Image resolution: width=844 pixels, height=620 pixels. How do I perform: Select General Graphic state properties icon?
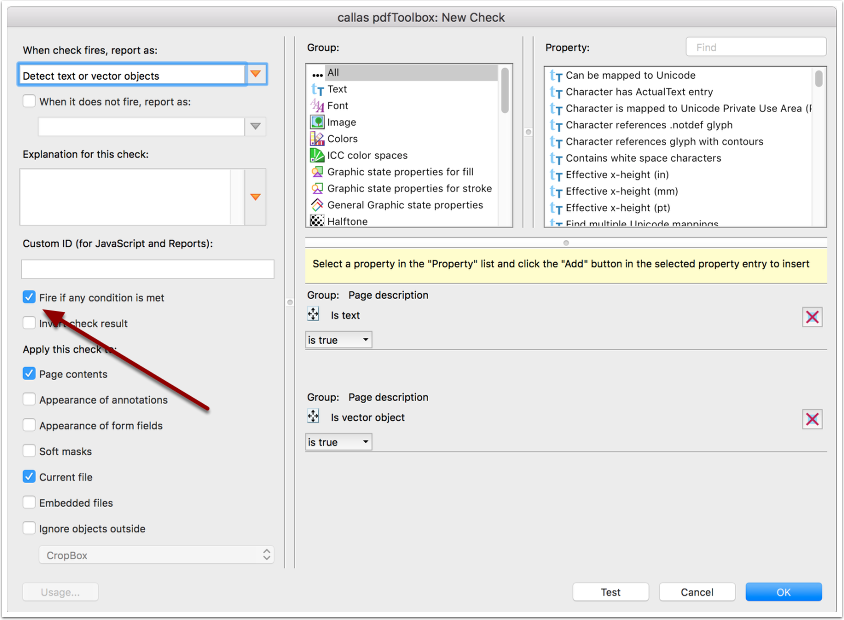pos(318,205)
